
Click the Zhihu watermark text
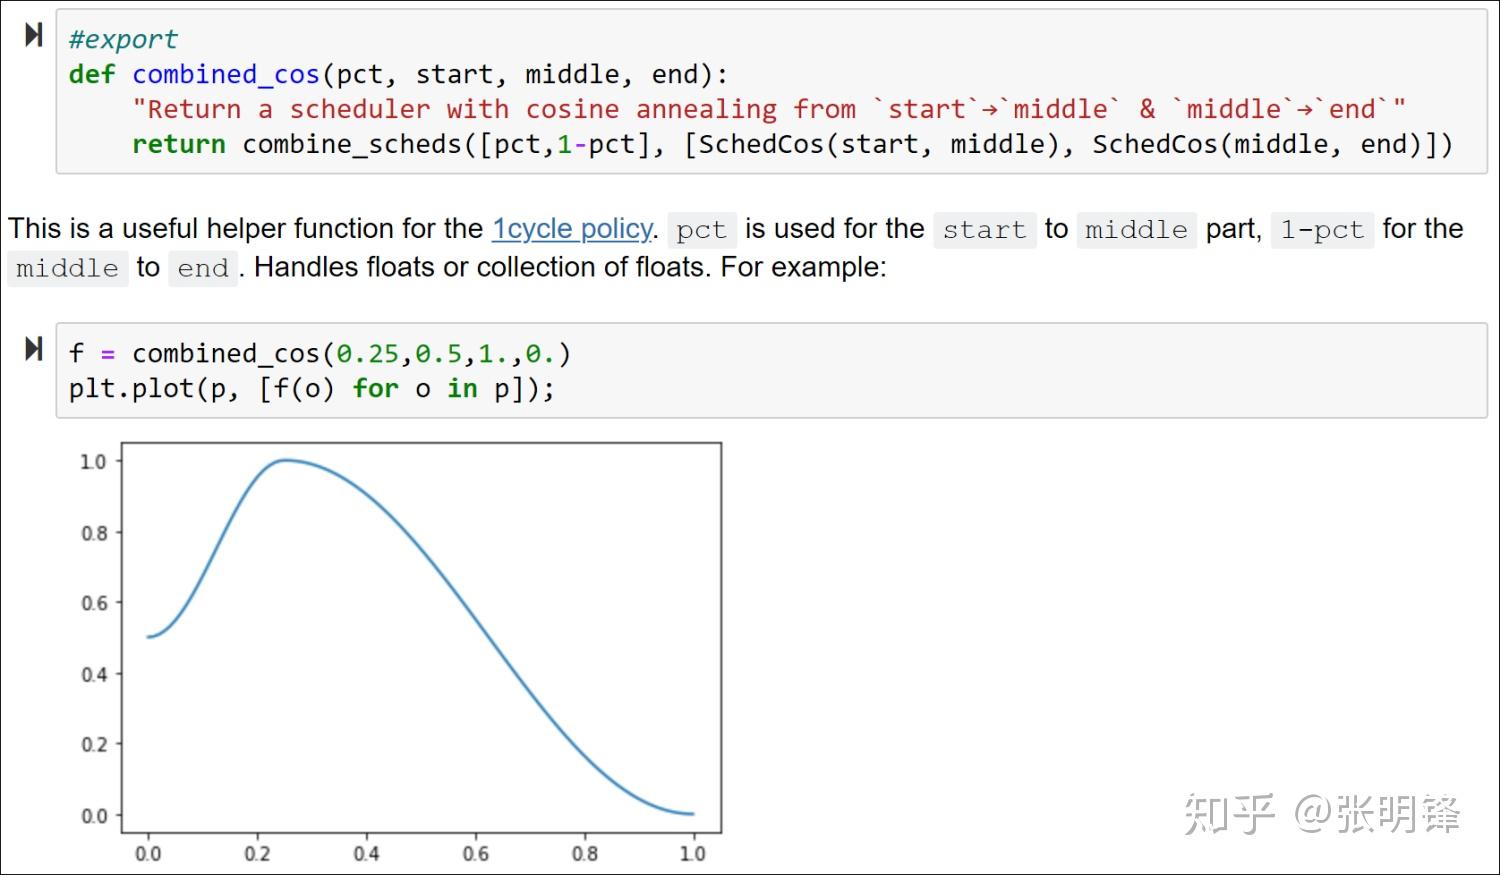(x=1322, y=814)
